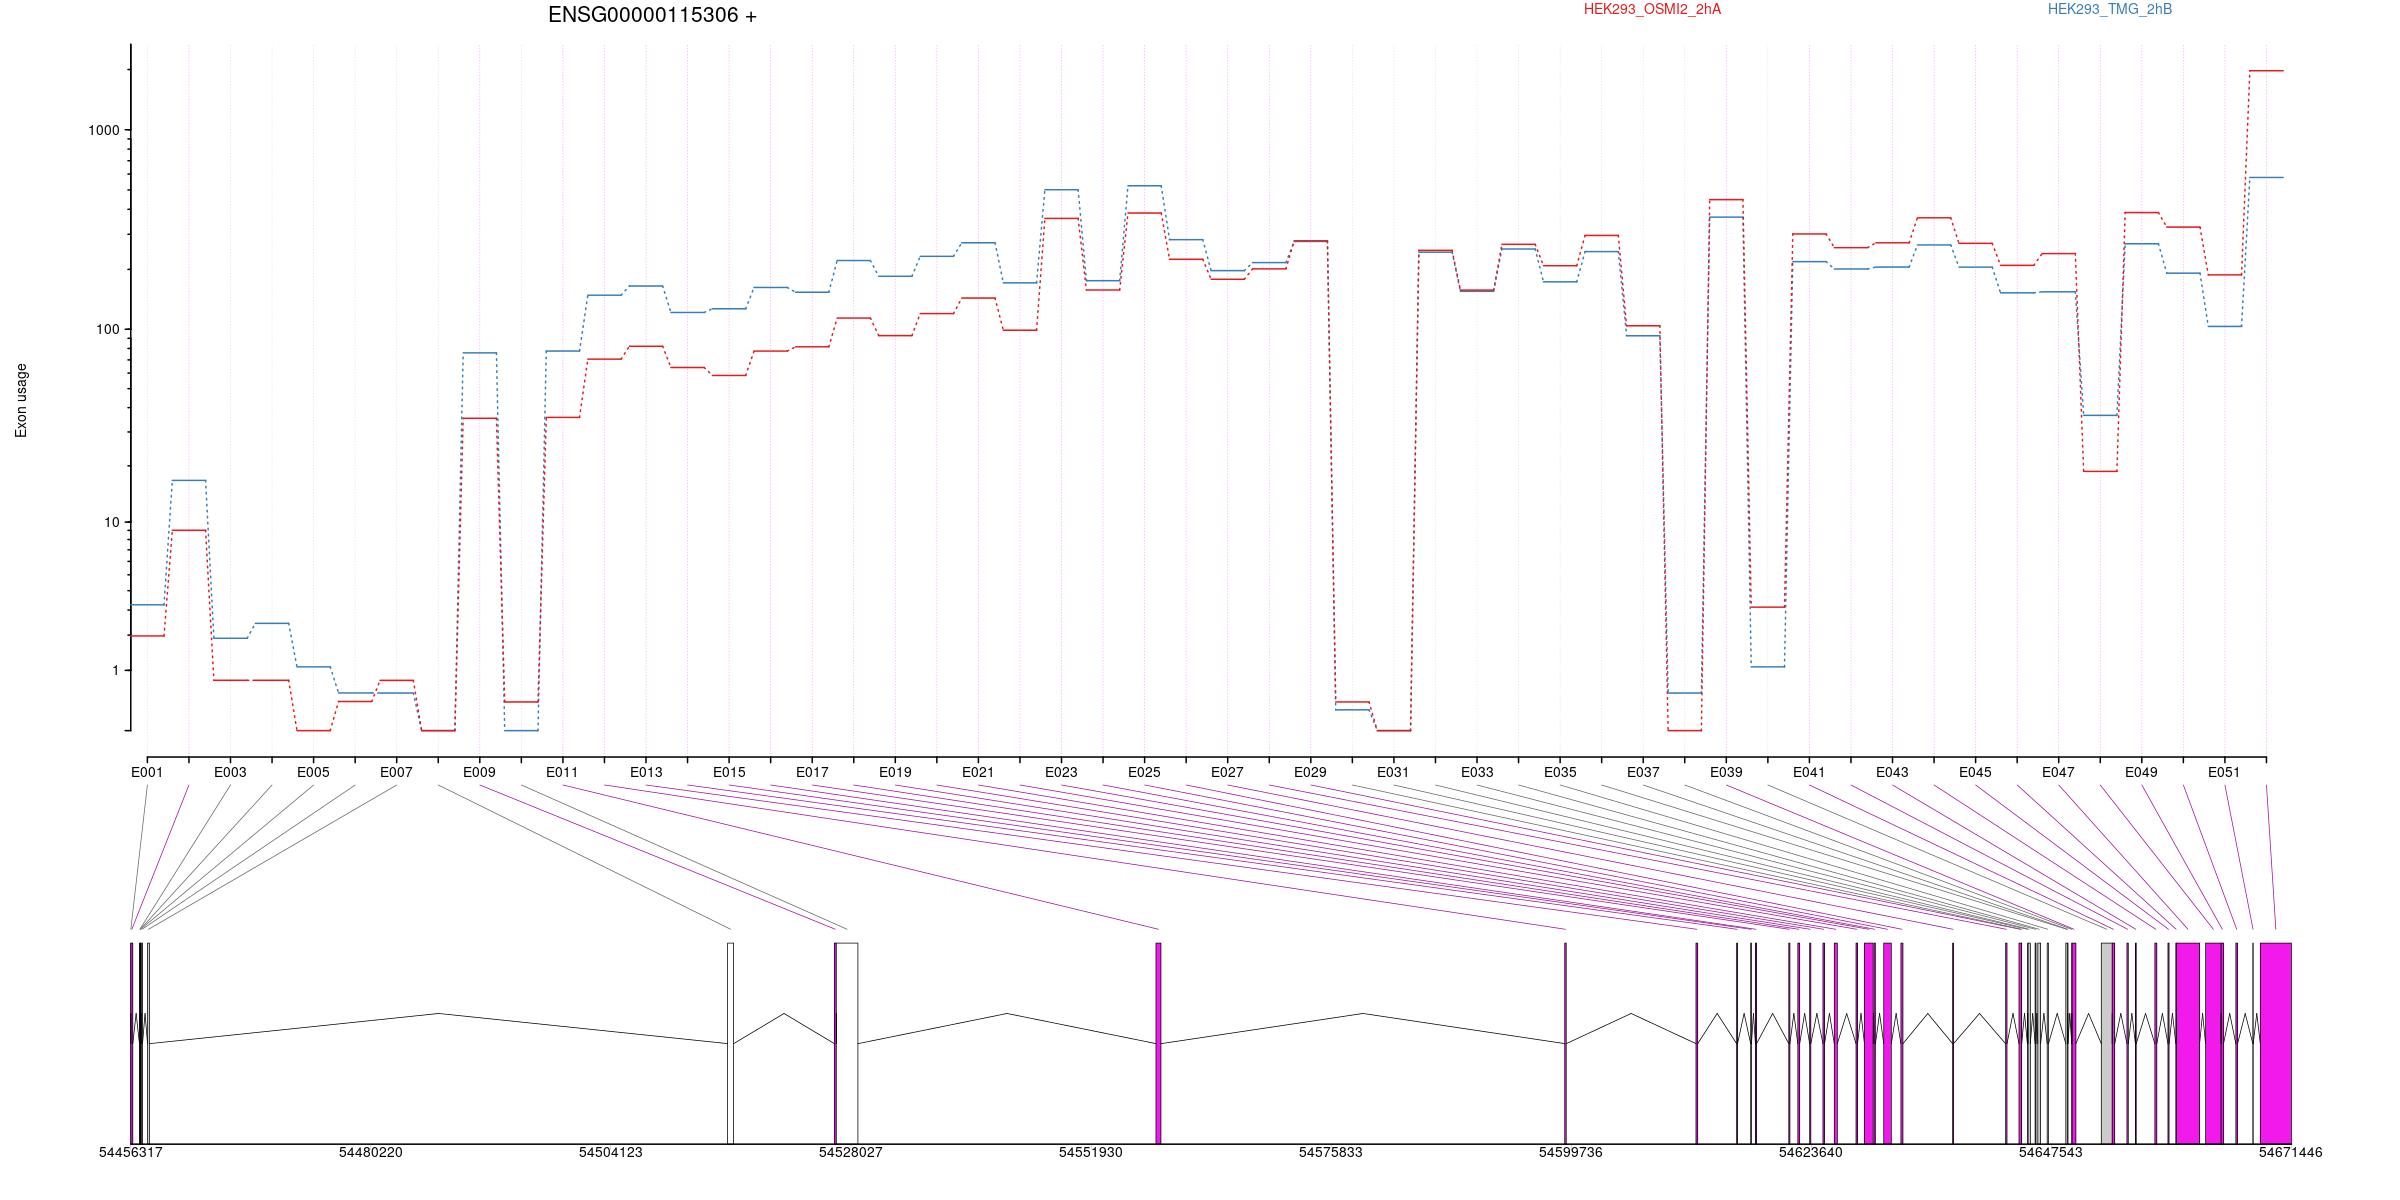
Task: Select exon label E009
Action: [x=479, y=772]
